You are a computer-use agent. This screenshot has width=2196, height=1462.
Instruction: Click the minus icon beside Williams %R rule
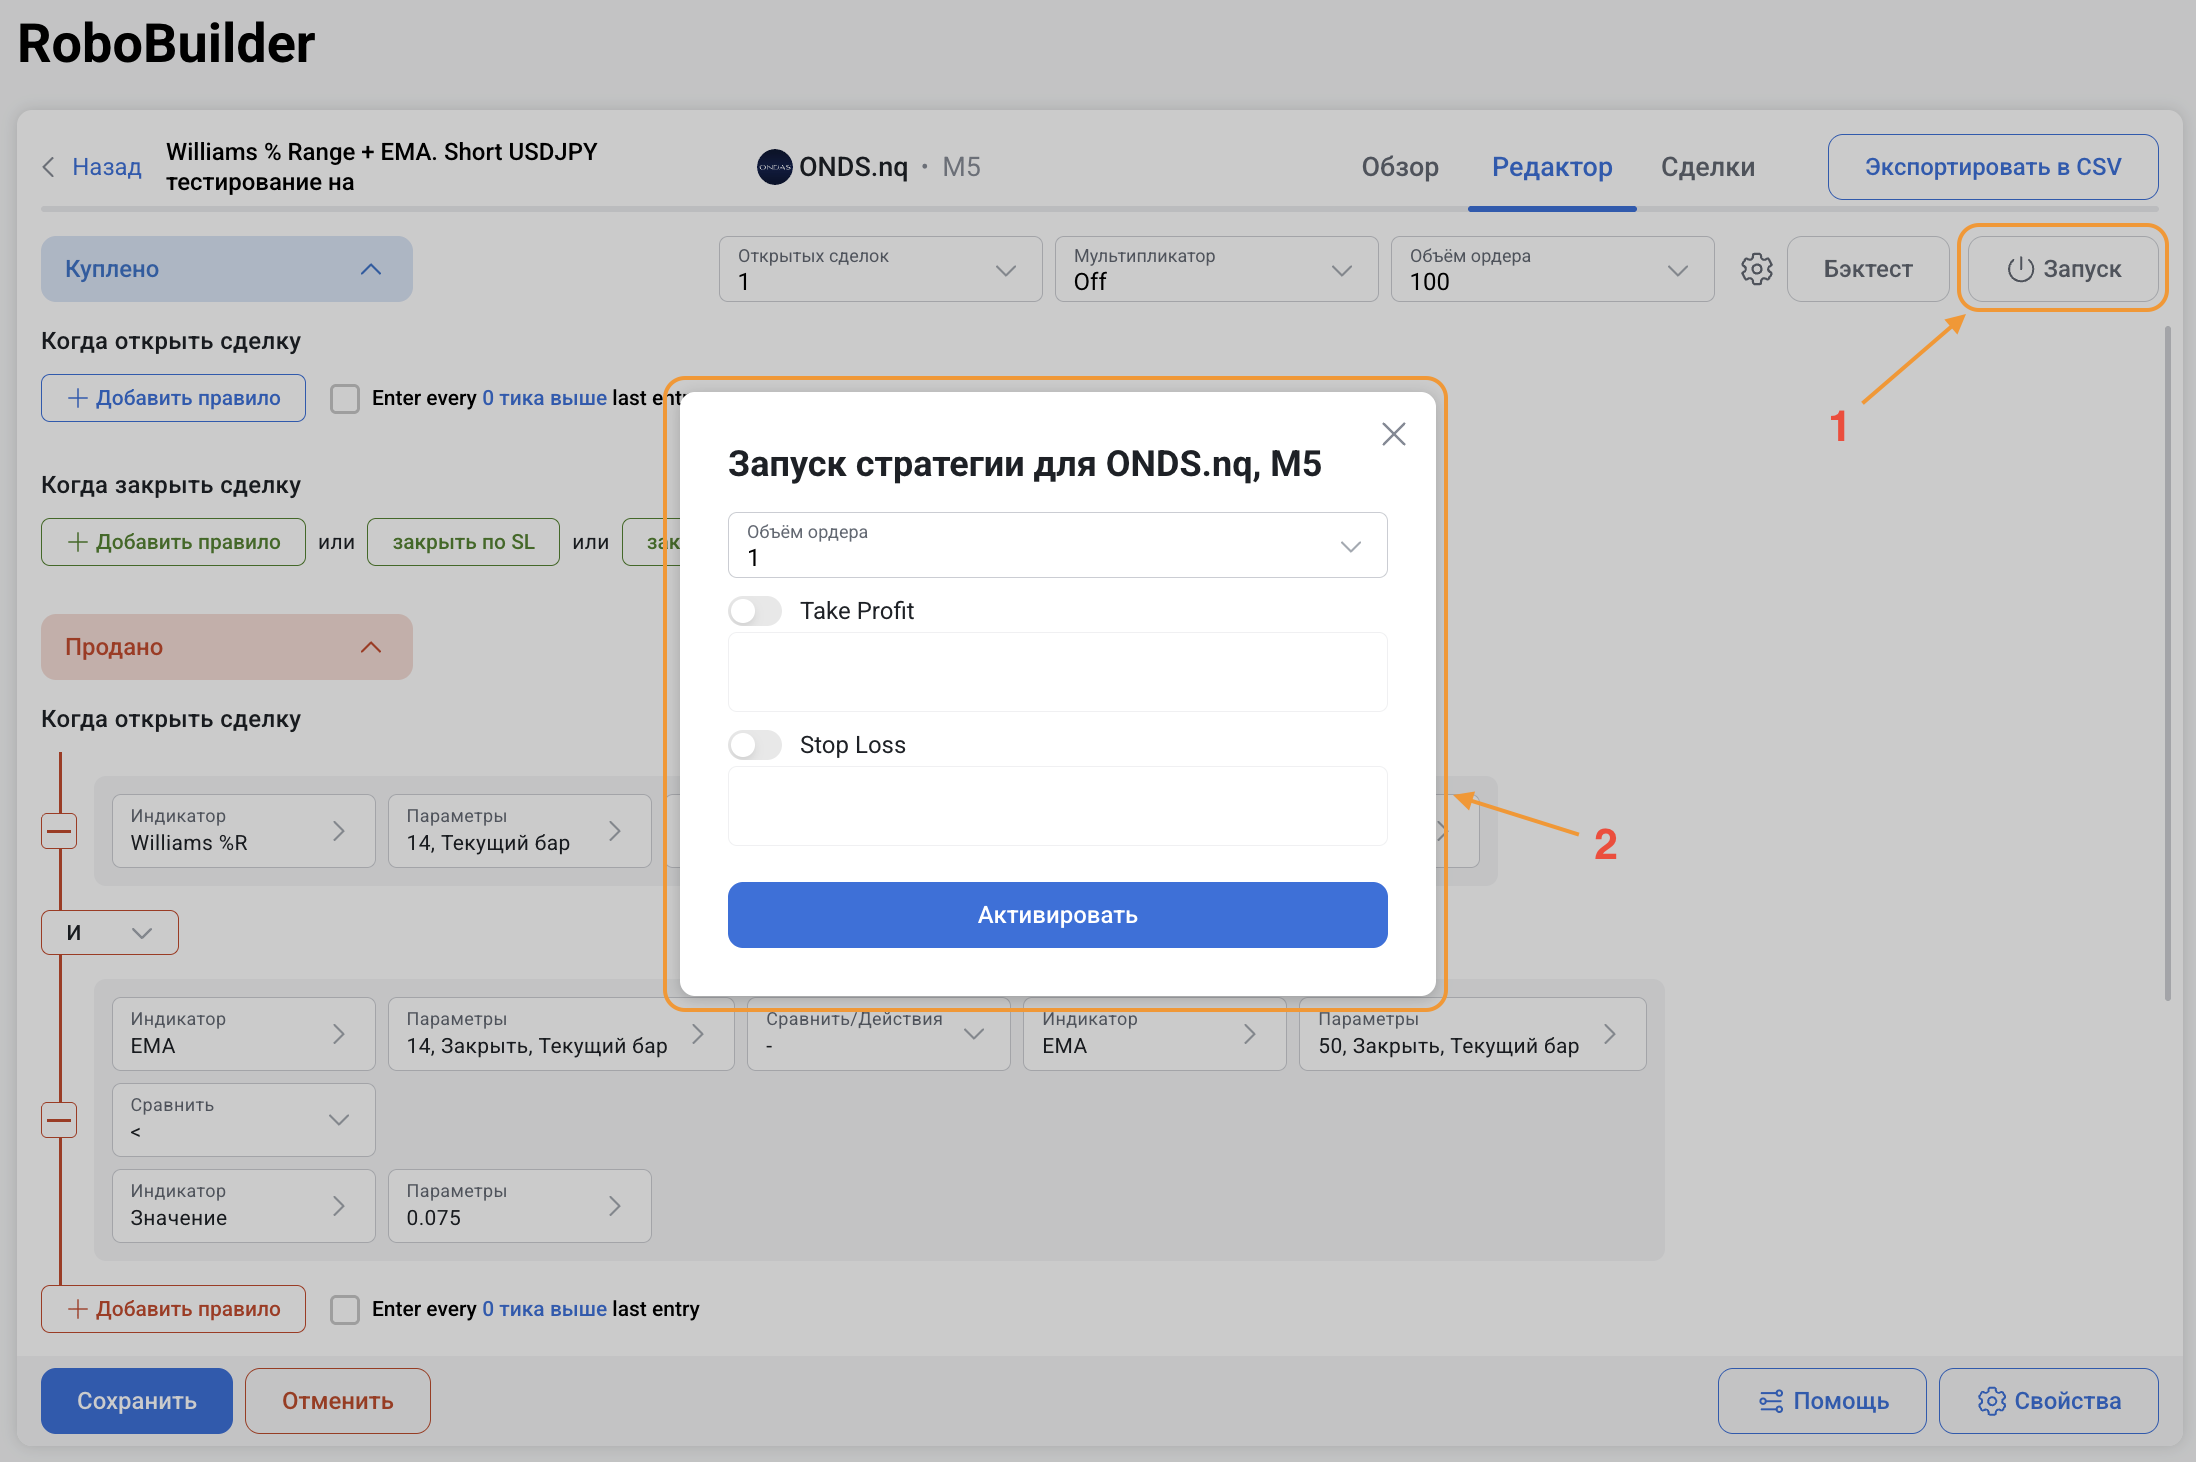pos(59,831)
